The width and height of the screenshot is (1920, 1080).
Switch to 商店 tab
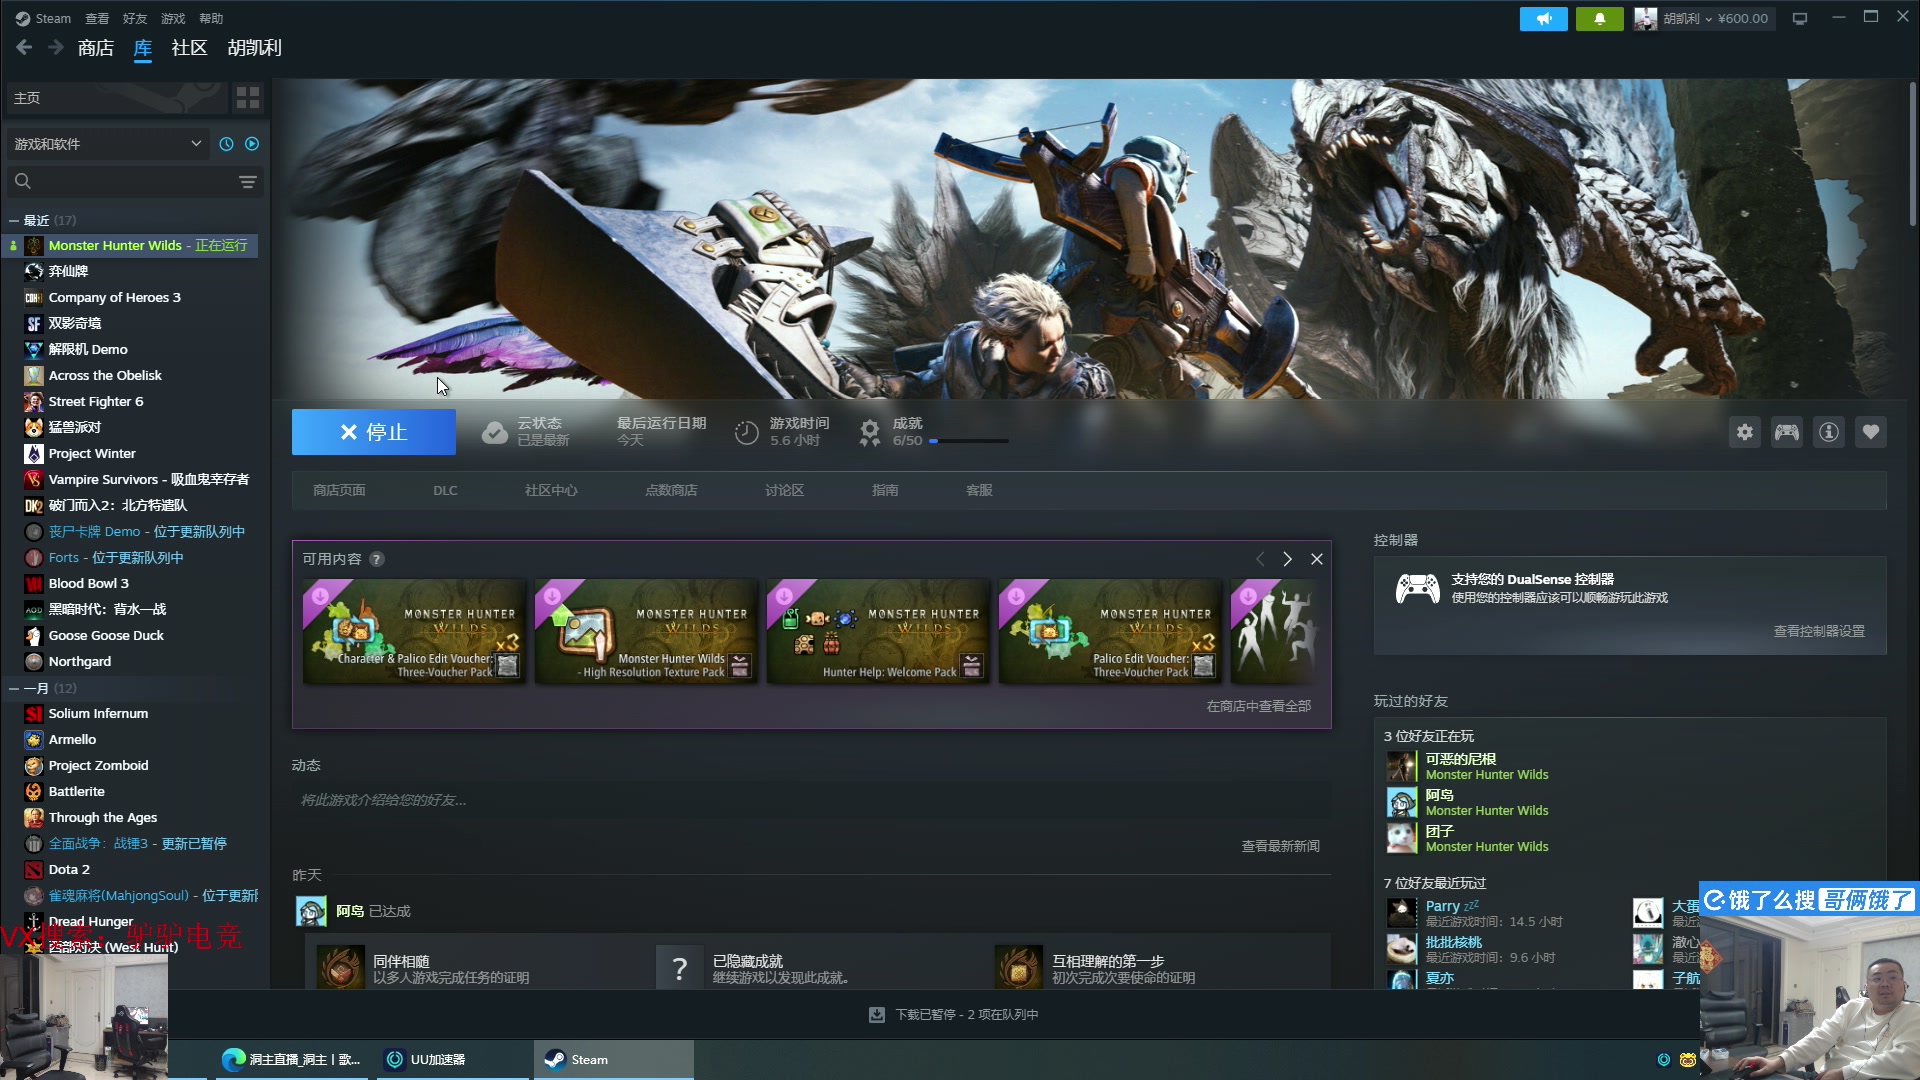point(96,48)
